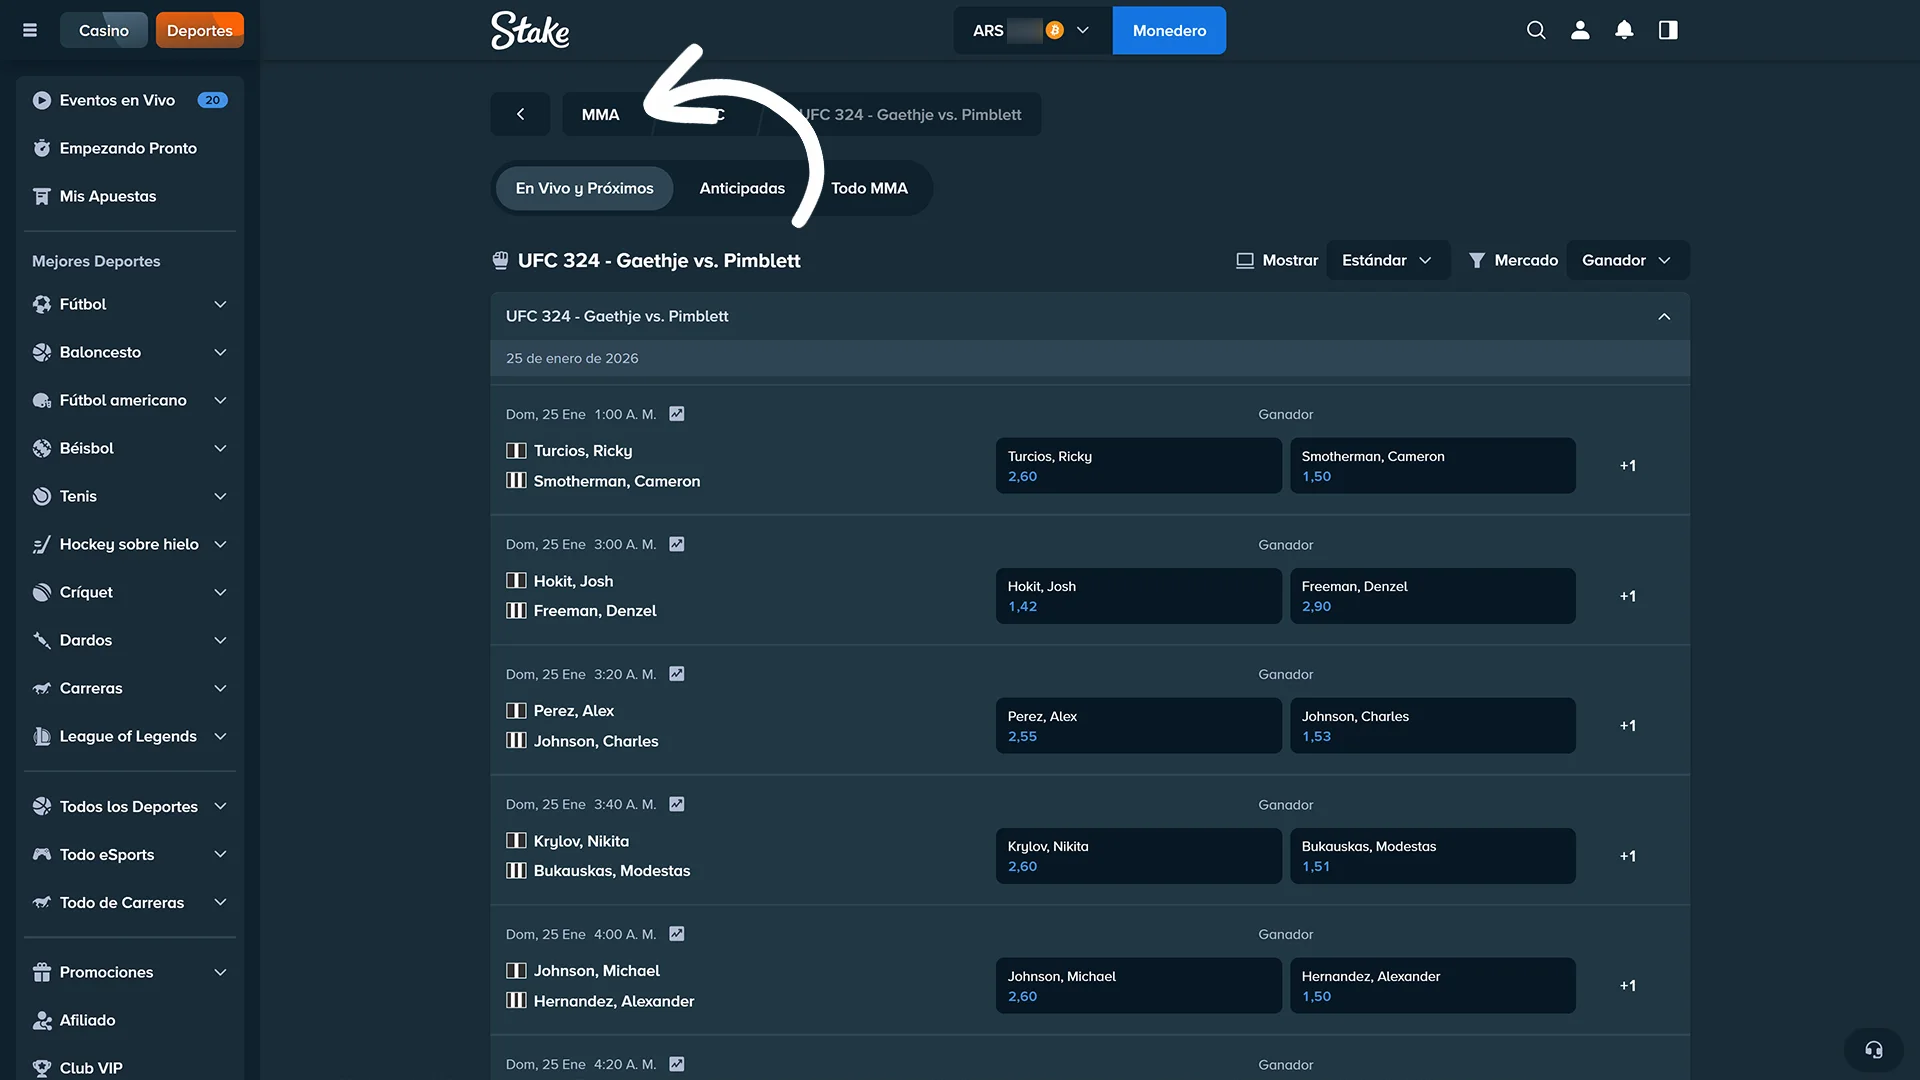Click the hamburger menu icon

(x=30, y=30)
